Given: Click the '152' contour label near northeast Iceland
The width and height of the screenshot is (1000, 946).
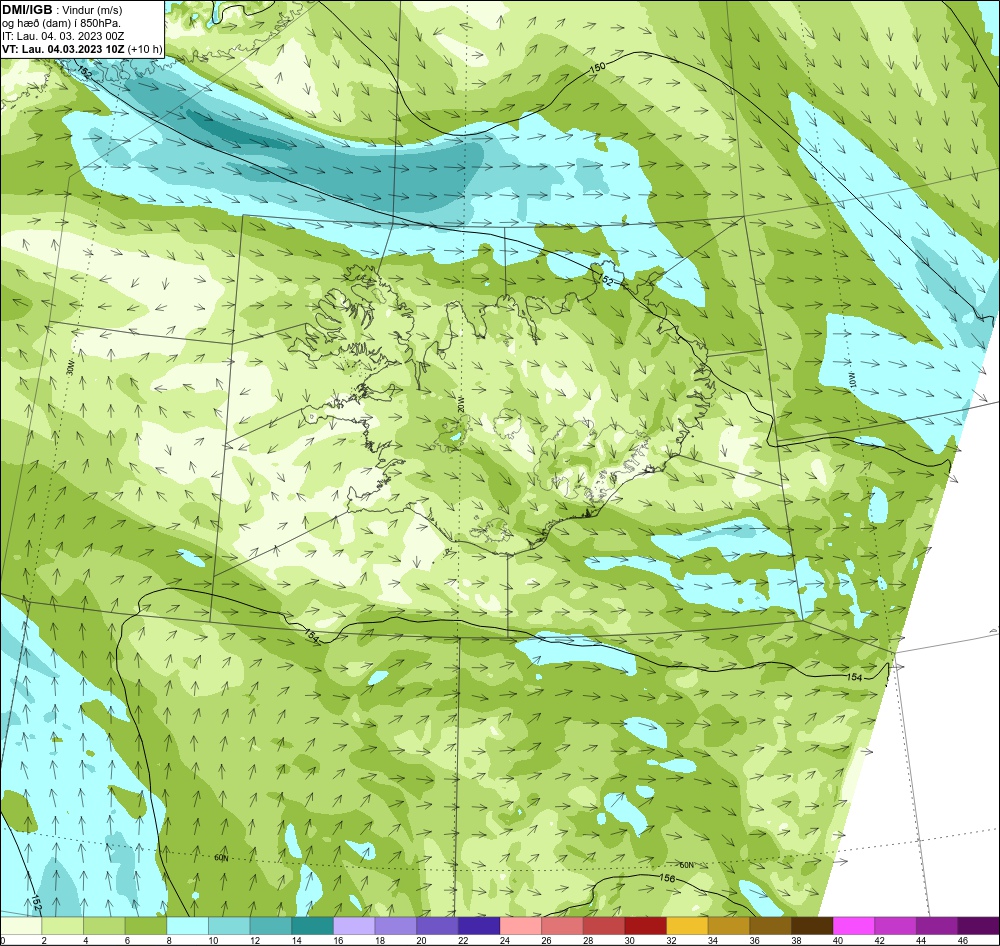Looking at the screenshot, I should 606,279.
